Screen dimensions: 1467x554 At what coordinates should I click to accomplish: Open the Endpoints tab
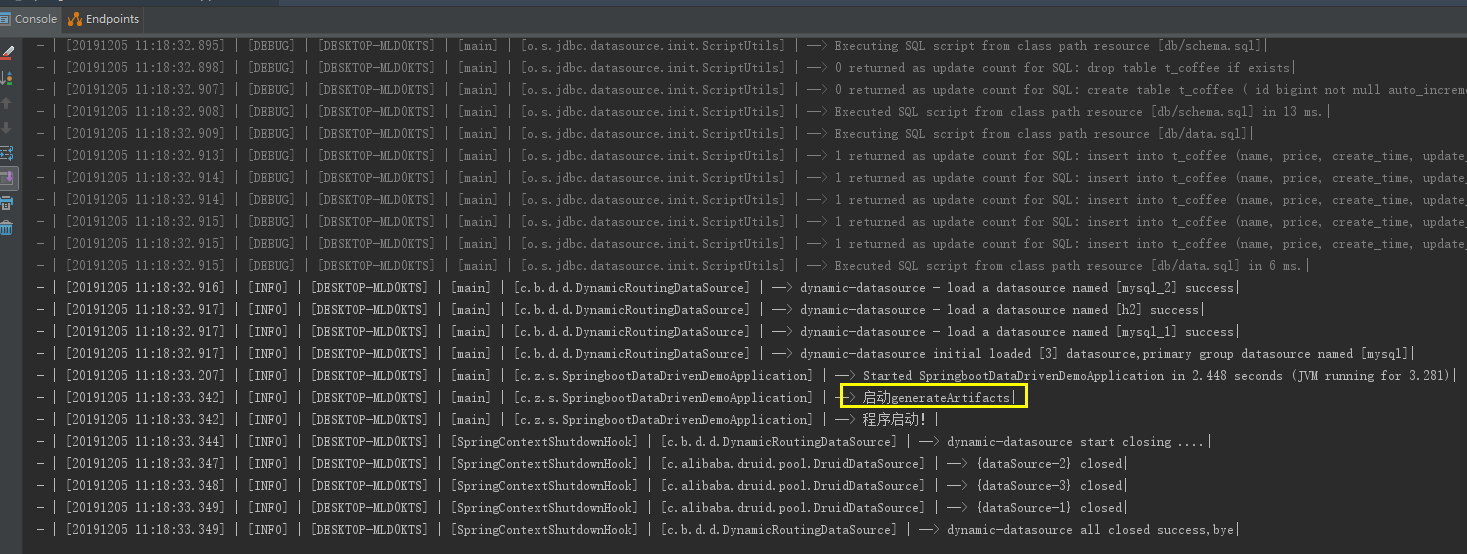coord(104,19)
